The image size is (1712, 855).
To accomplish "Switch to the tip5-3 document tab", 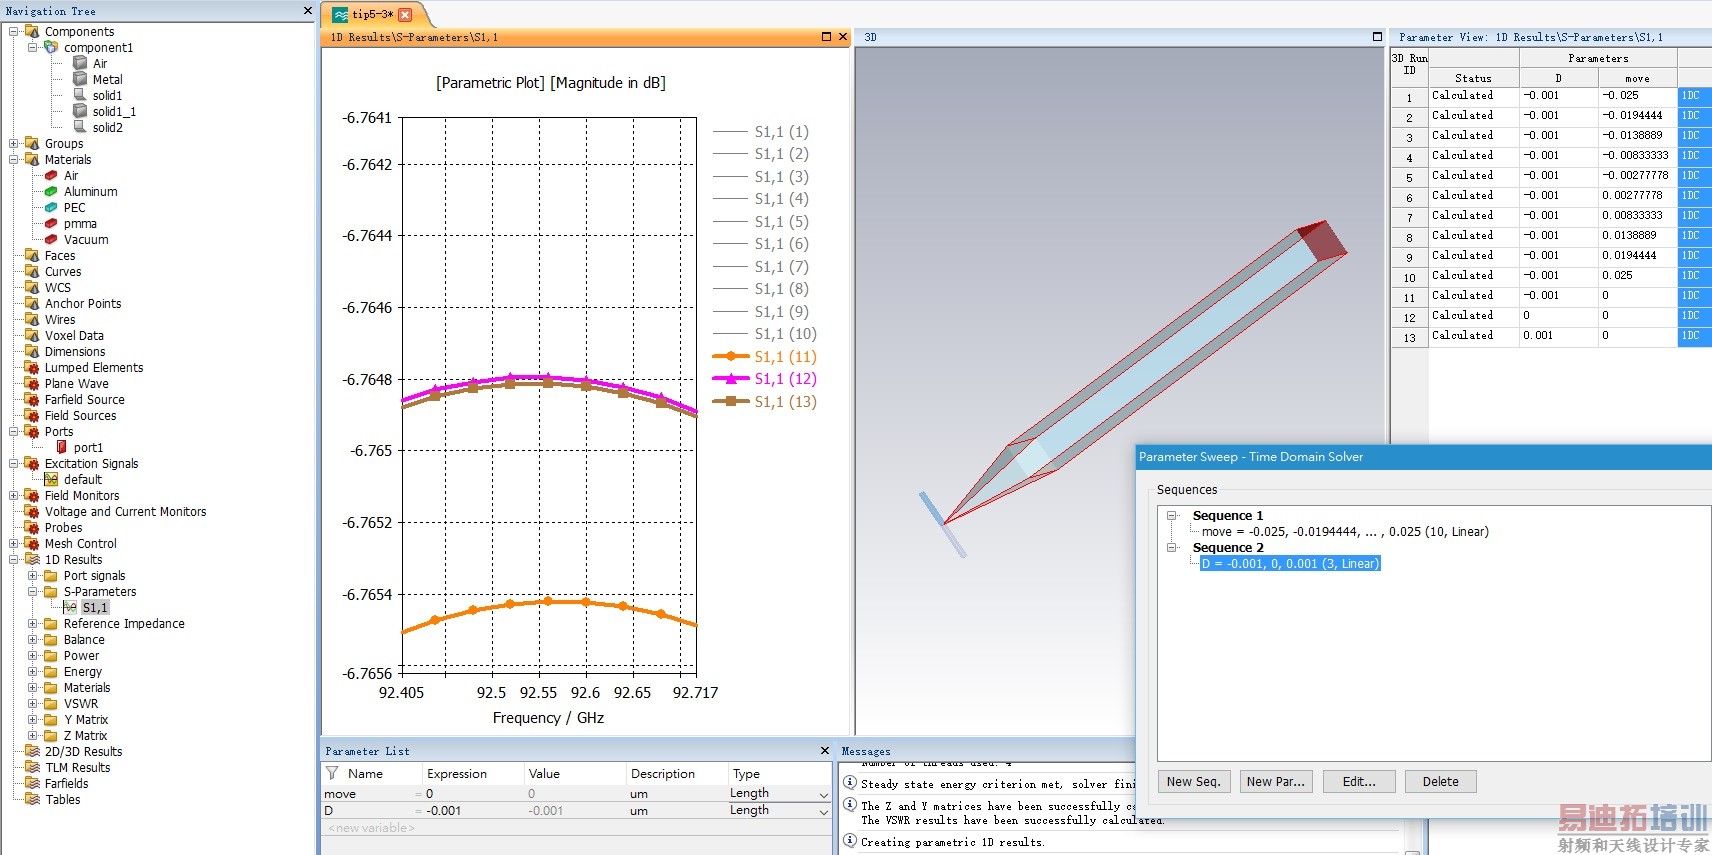I will pos(371,15).
